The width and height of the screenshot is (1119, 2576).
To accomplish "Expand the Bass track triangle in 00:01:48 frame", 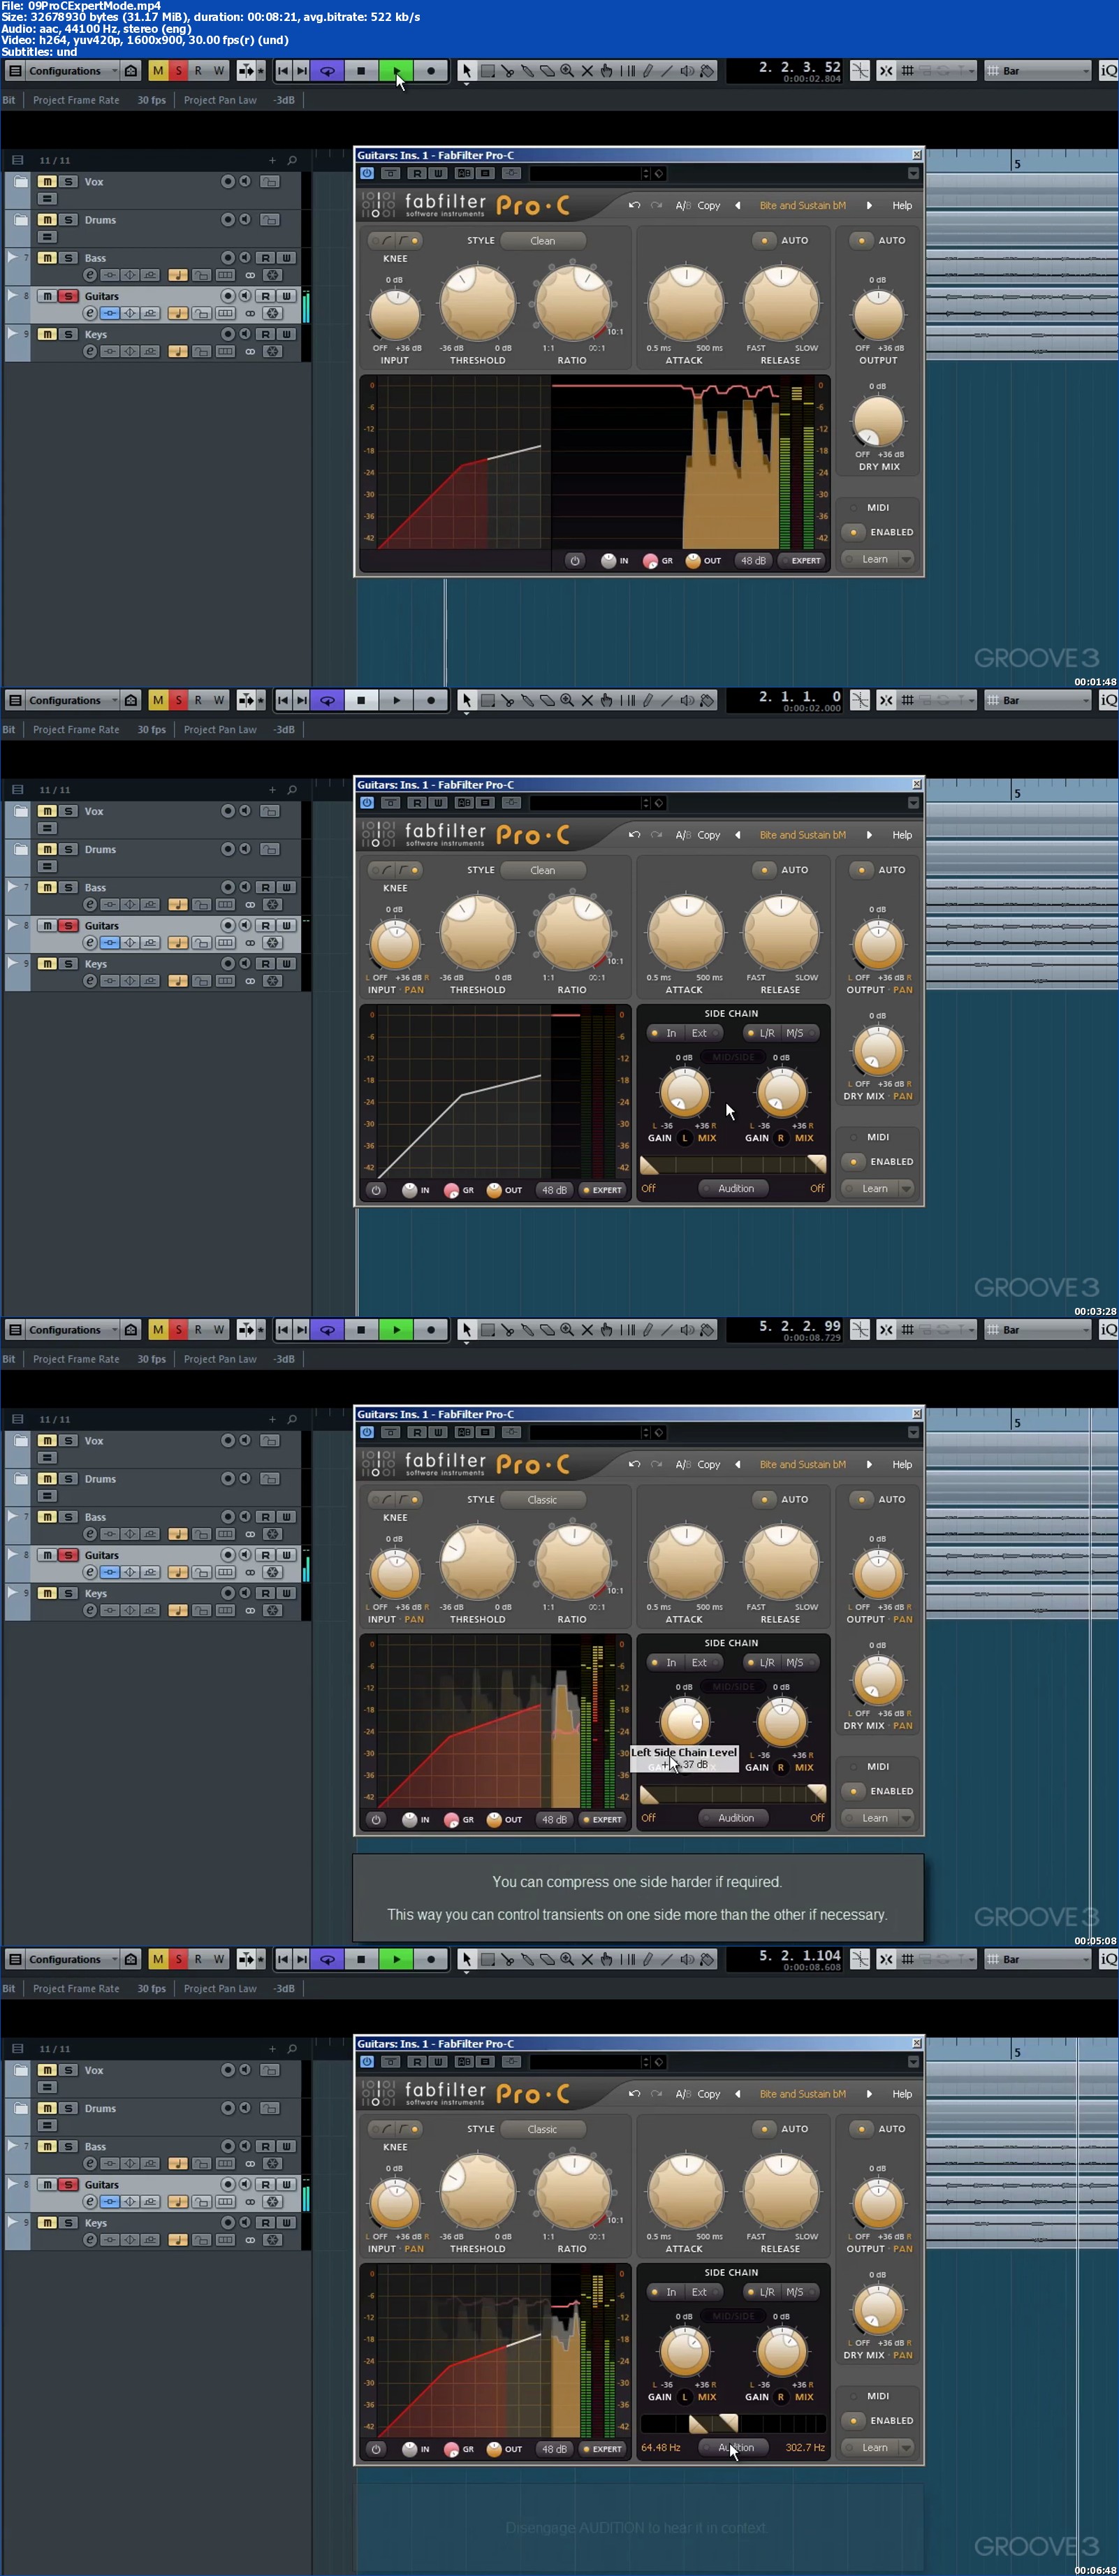I will pyautogui.click(x=12, y=257).
